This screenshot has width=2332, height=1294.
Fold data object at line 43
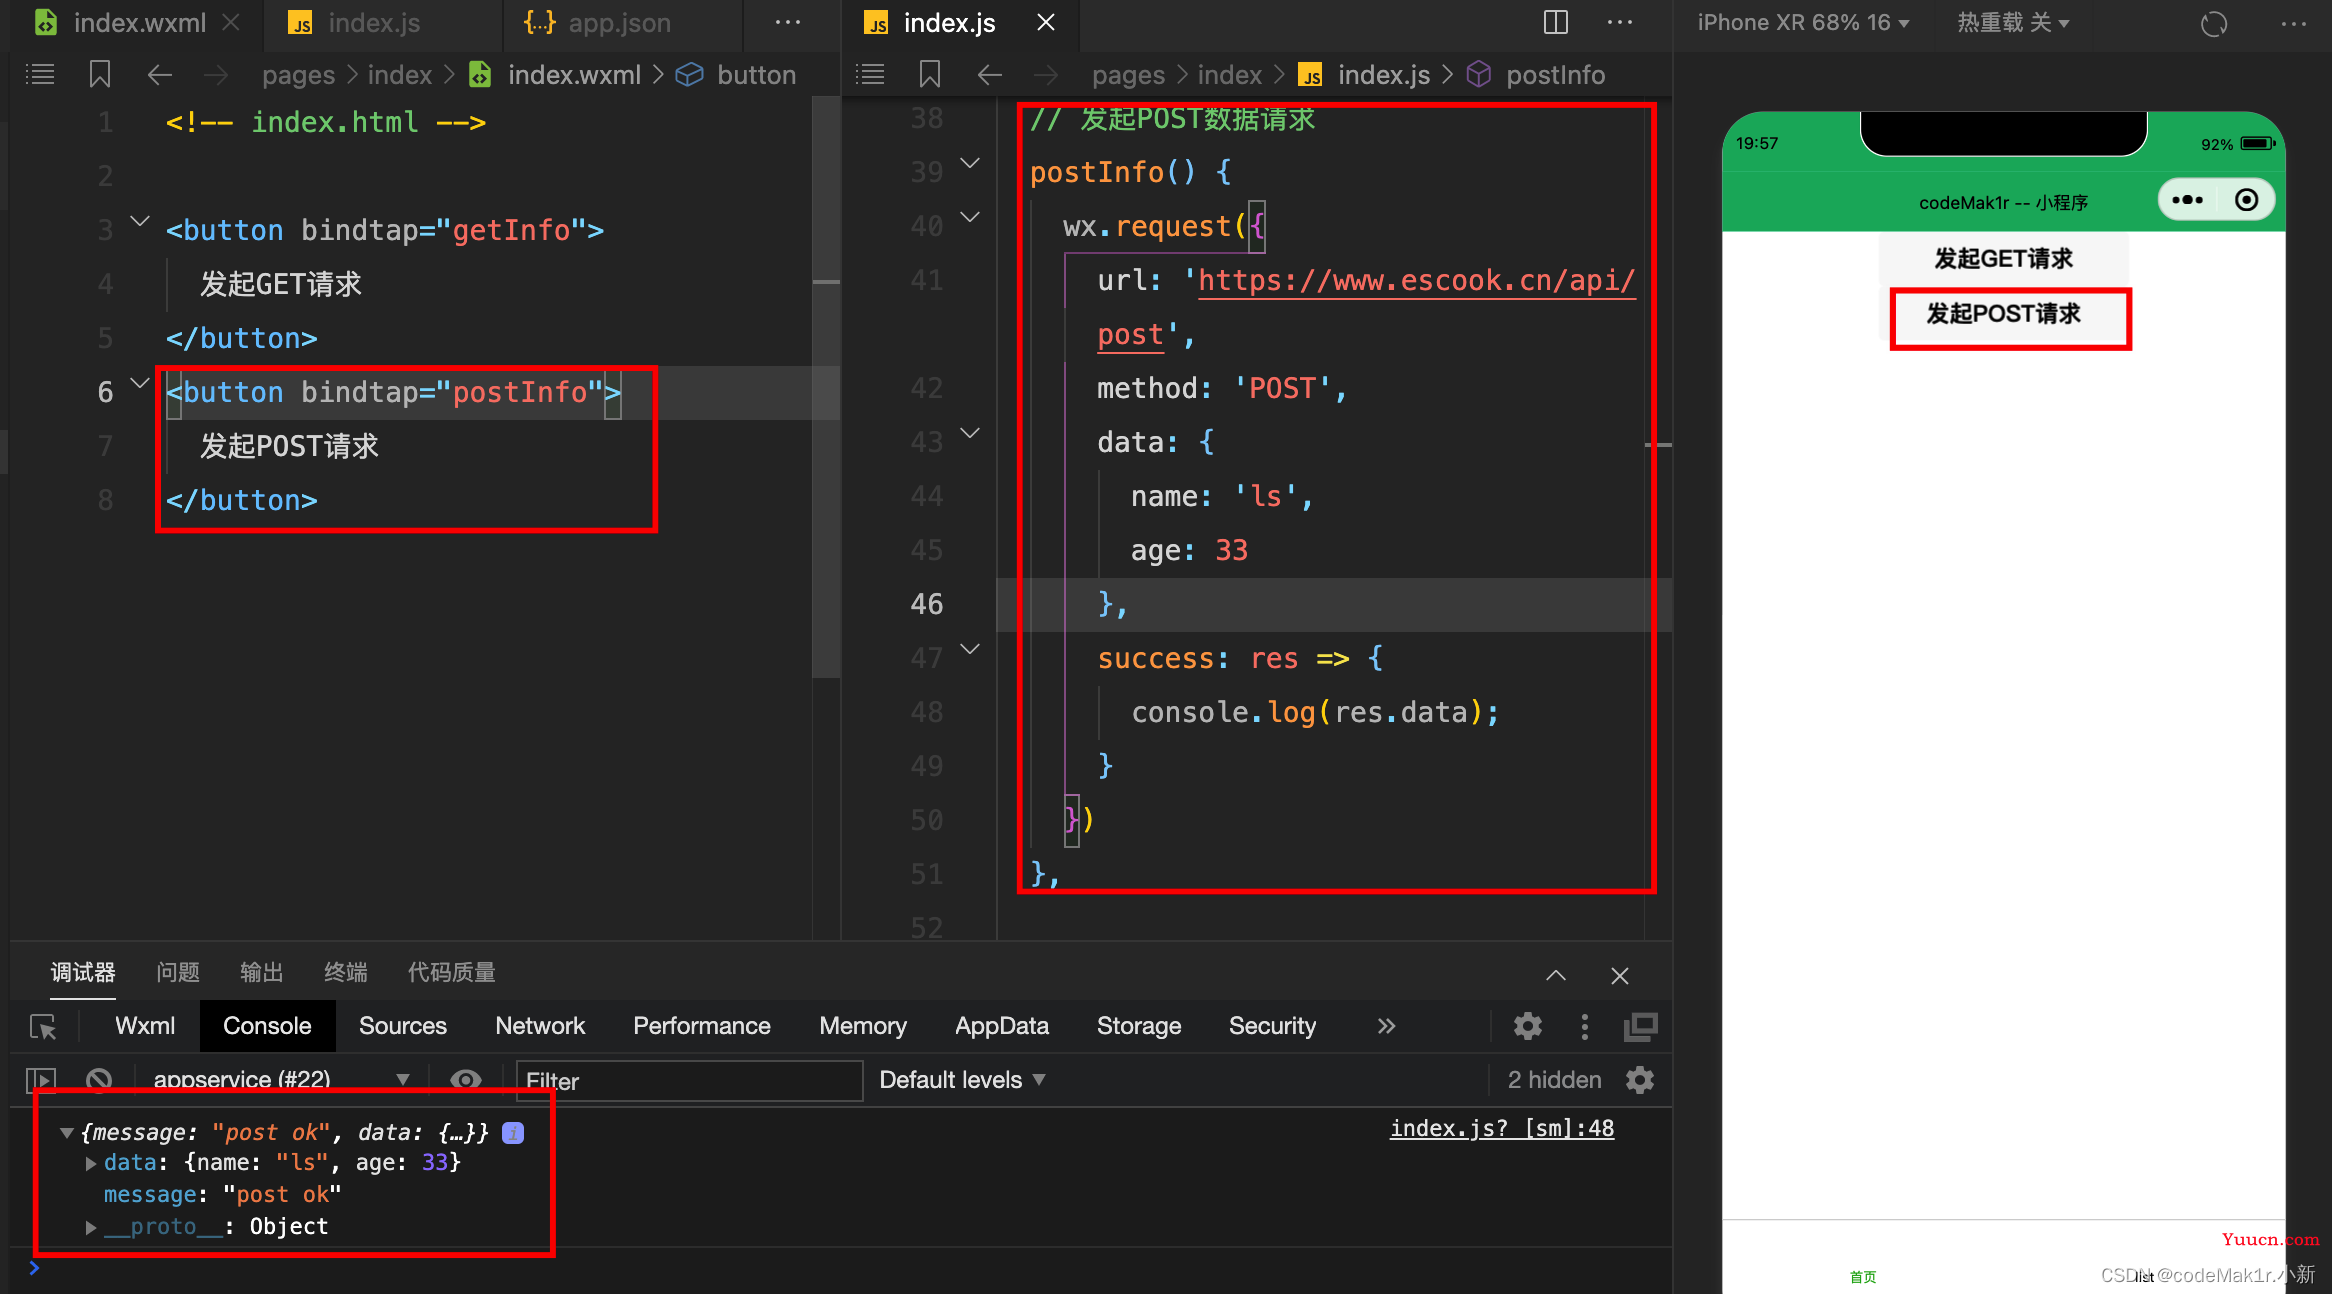[970, 433]
